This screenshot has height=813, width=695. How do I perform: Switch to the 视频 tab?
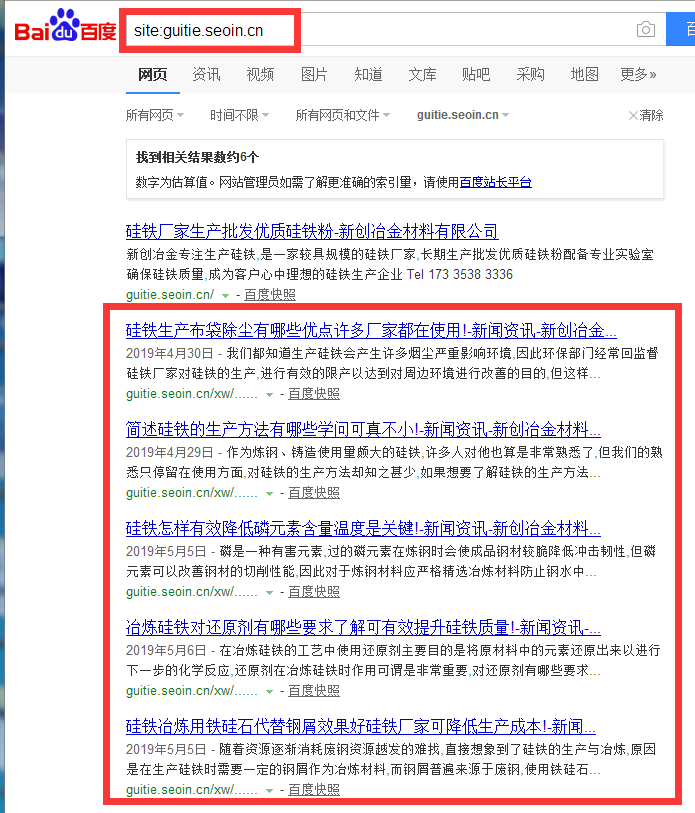point(260,75)
